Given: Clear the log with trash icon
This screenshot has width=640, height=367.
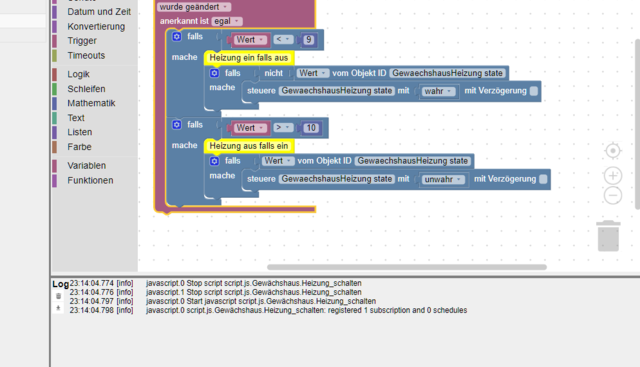Looking at the screenshot, I should click(58, 296).
